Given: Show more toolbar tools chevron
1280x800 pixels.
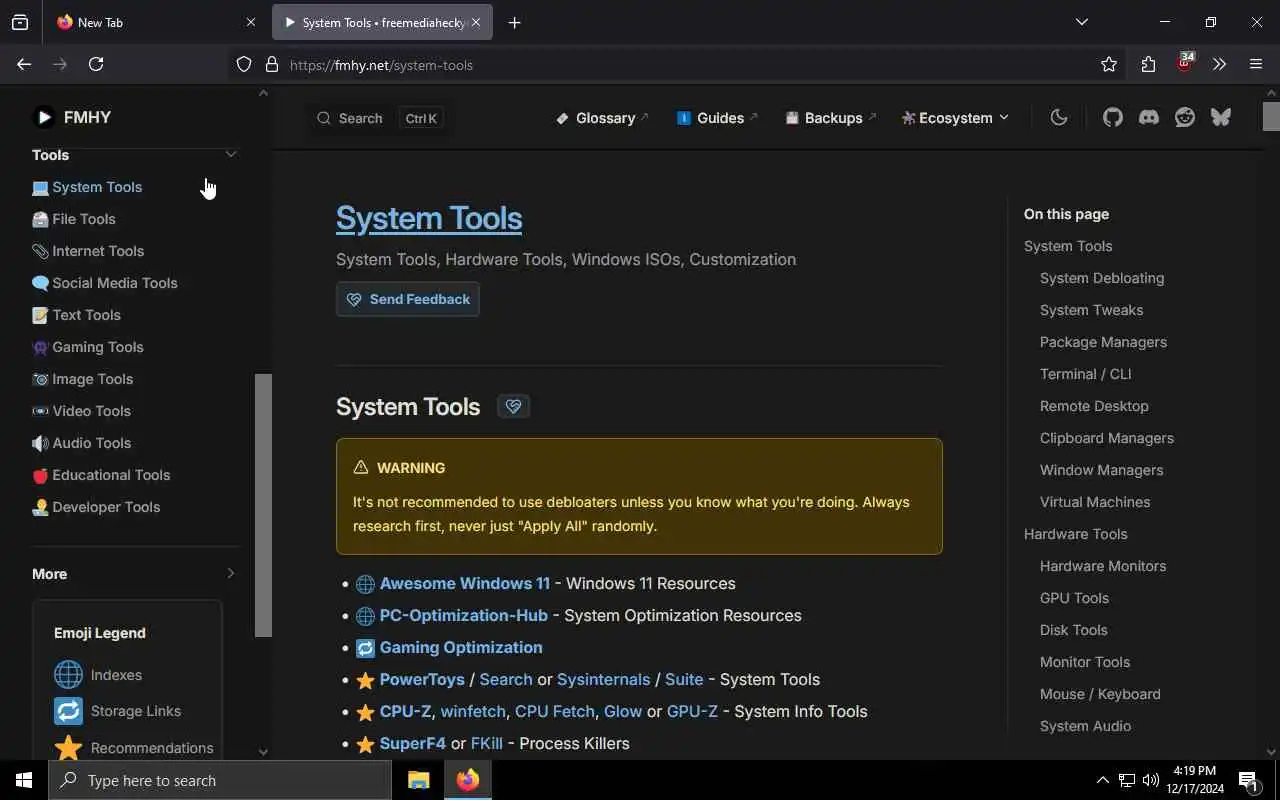Looking at the screenshot, I should click(1219, 64).
